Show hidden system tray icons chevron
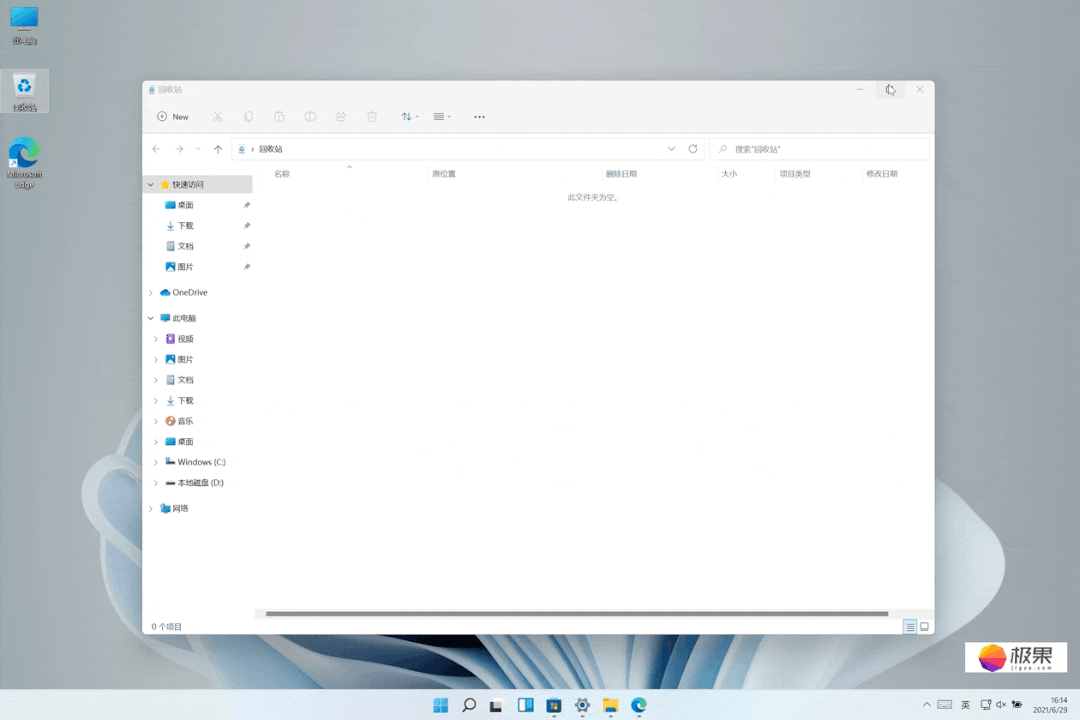Viewport: 1080px width, 720px height. tap(926, 705)
